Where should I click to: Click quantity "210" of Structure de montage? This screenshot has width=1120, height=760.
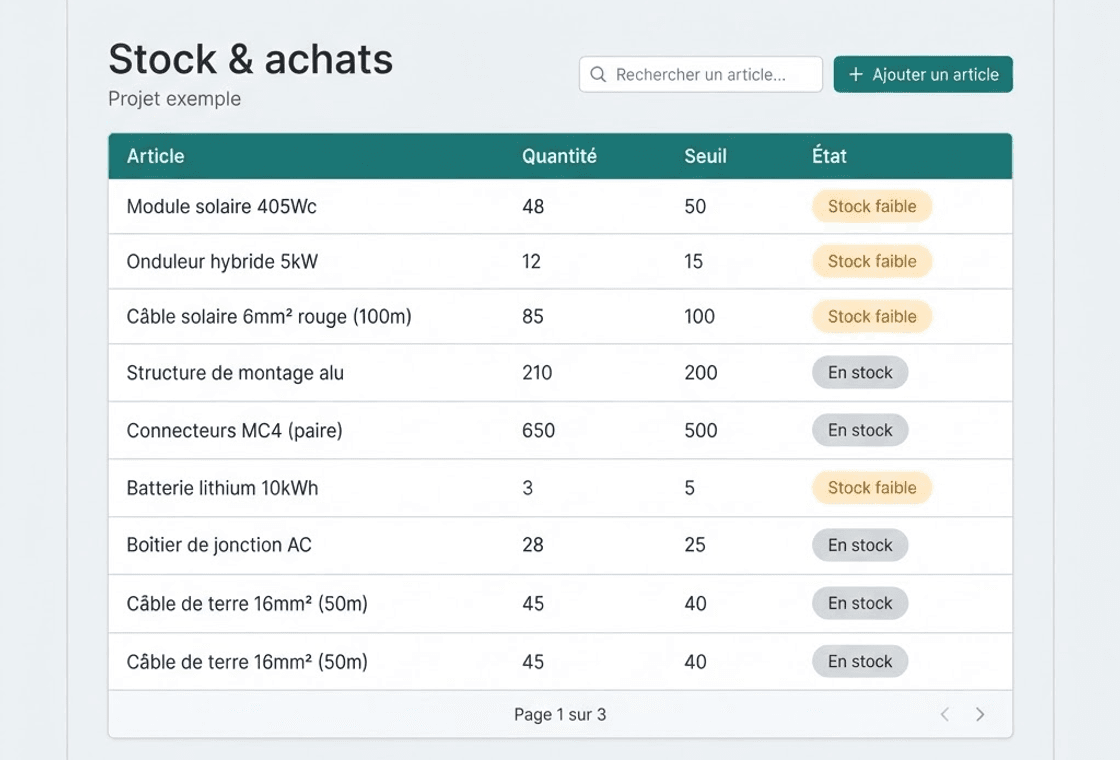537,373
